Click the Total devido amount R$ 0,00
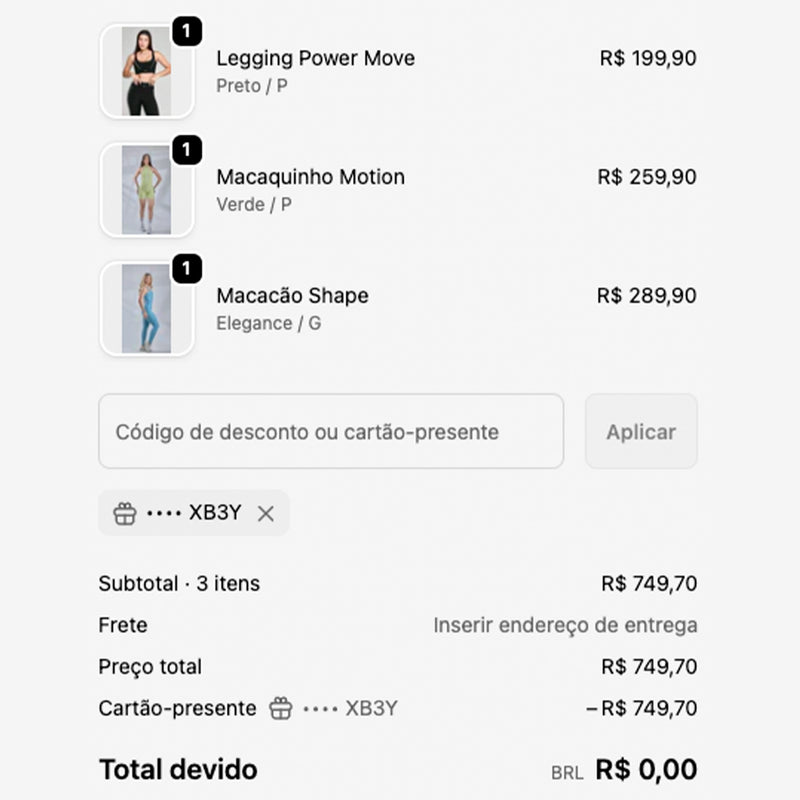800x800 pixels. coord(645,770)
